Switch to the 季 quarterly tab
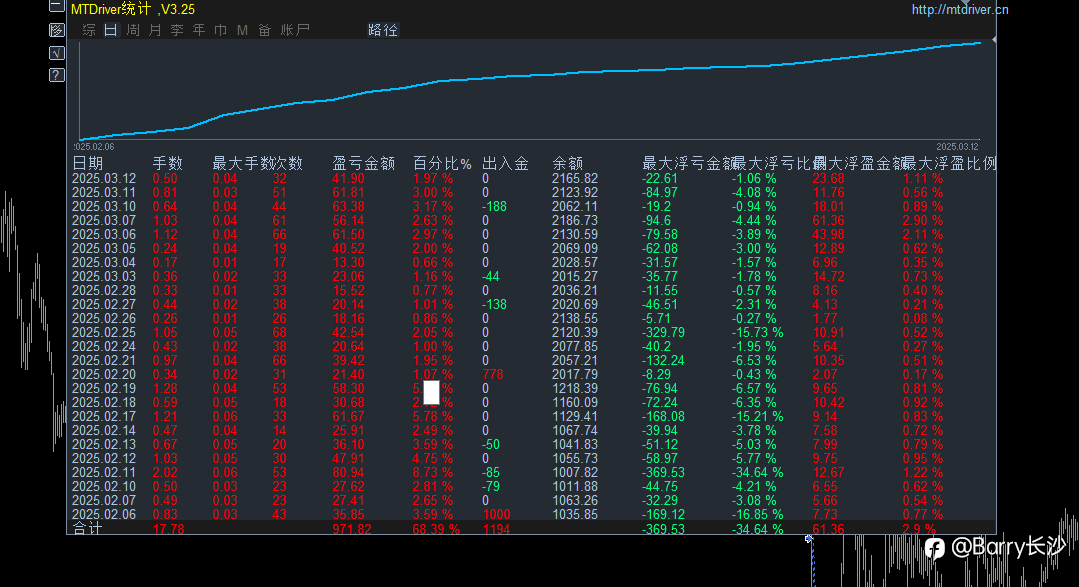1079x587 pixels. click(x=177, y=30)
